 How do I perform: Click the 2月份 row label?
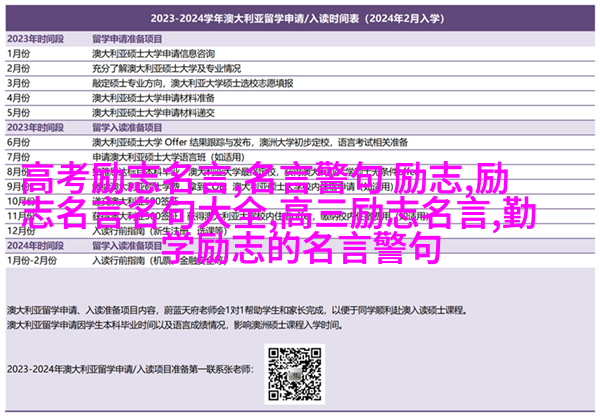(18, 68)
